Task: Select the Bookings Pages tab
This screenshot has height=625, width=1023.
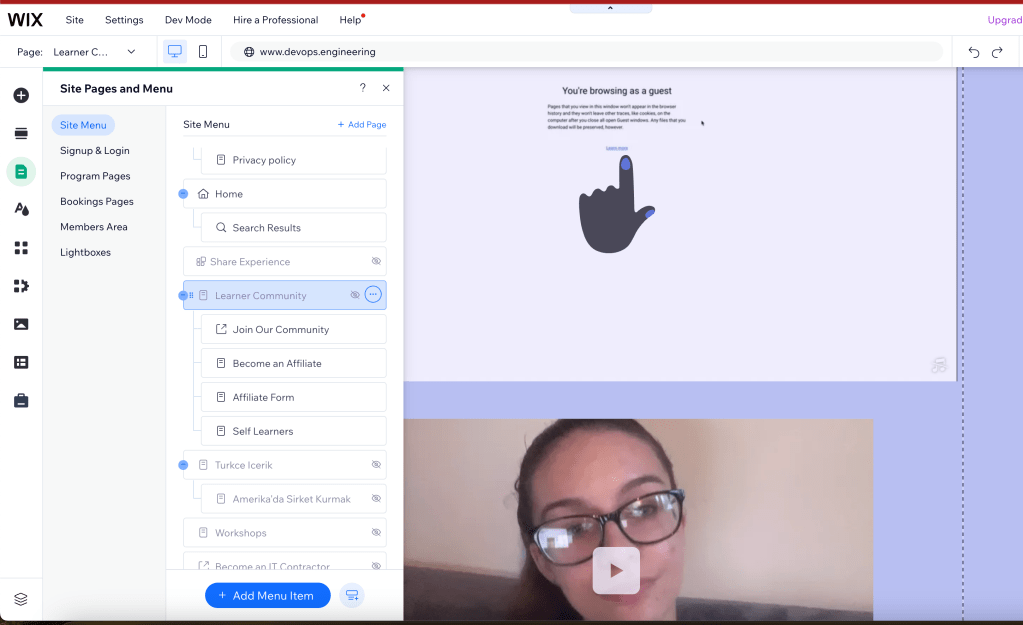Action: (x=97, y=202)
